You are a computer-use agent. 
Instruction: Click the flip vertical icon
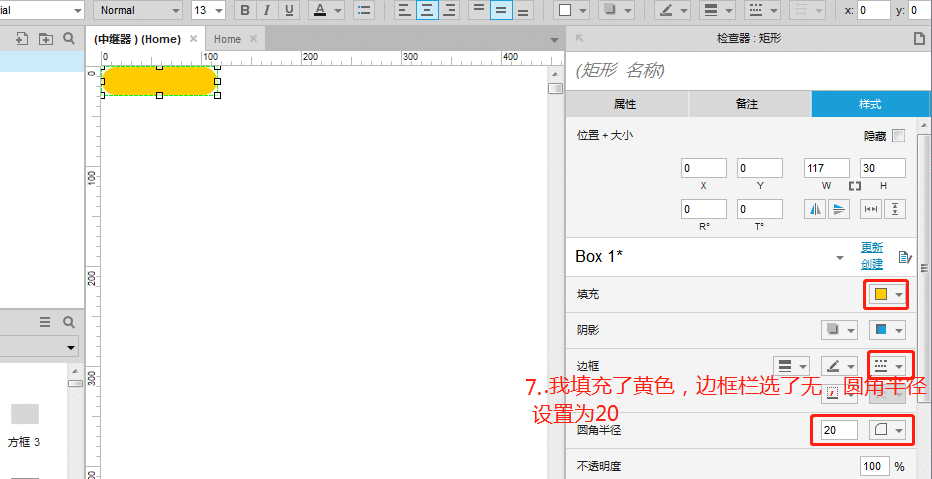pos(839,209)
